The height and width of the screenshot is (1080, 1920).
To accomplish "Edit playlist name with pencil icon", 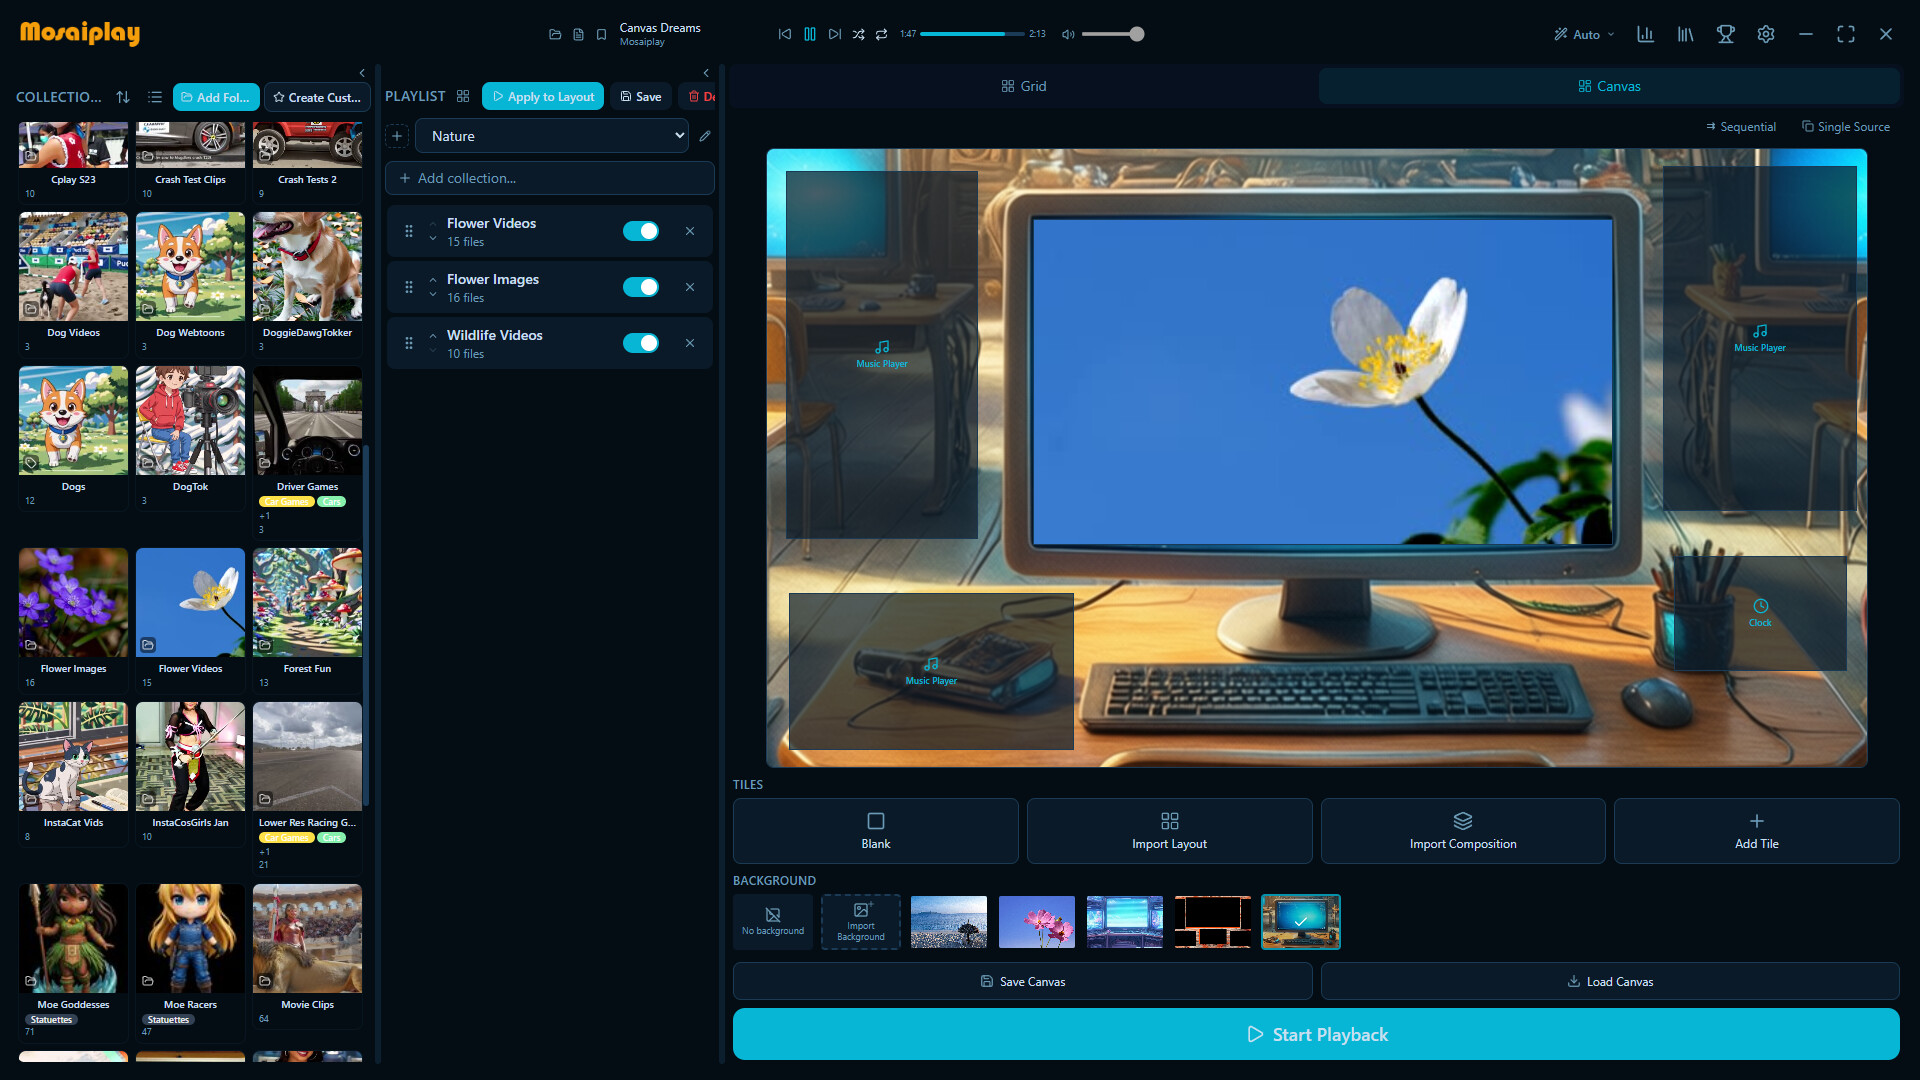I will coord(705,136).
